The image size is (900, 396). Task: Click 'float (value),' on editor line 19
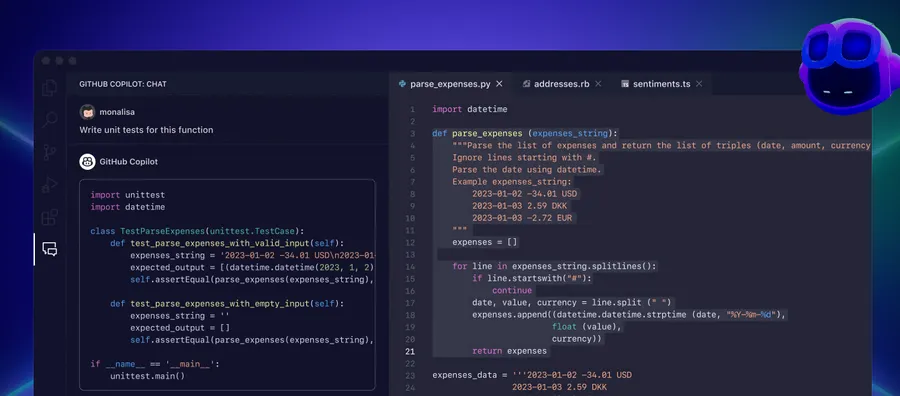point(587,327)
